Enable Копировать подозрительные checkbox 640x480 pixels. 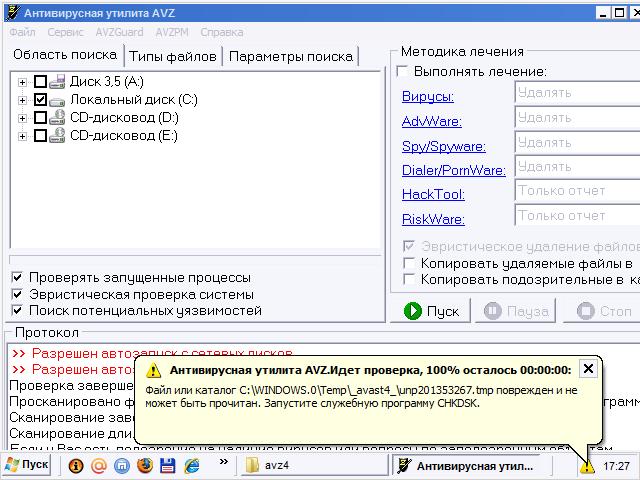tap(409, 280)
